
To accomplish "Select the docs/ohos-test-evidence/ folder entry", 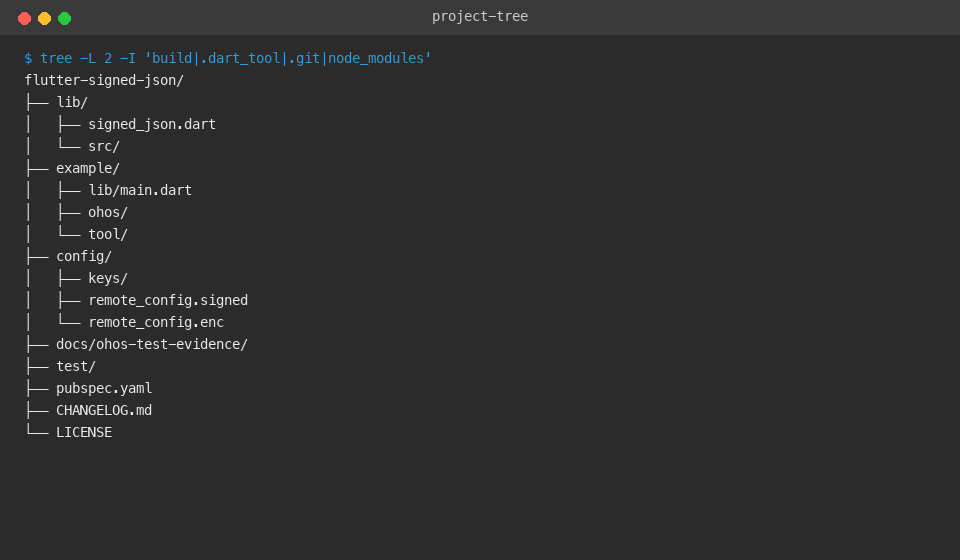I will pyautogui.click(x=152, y=345).
